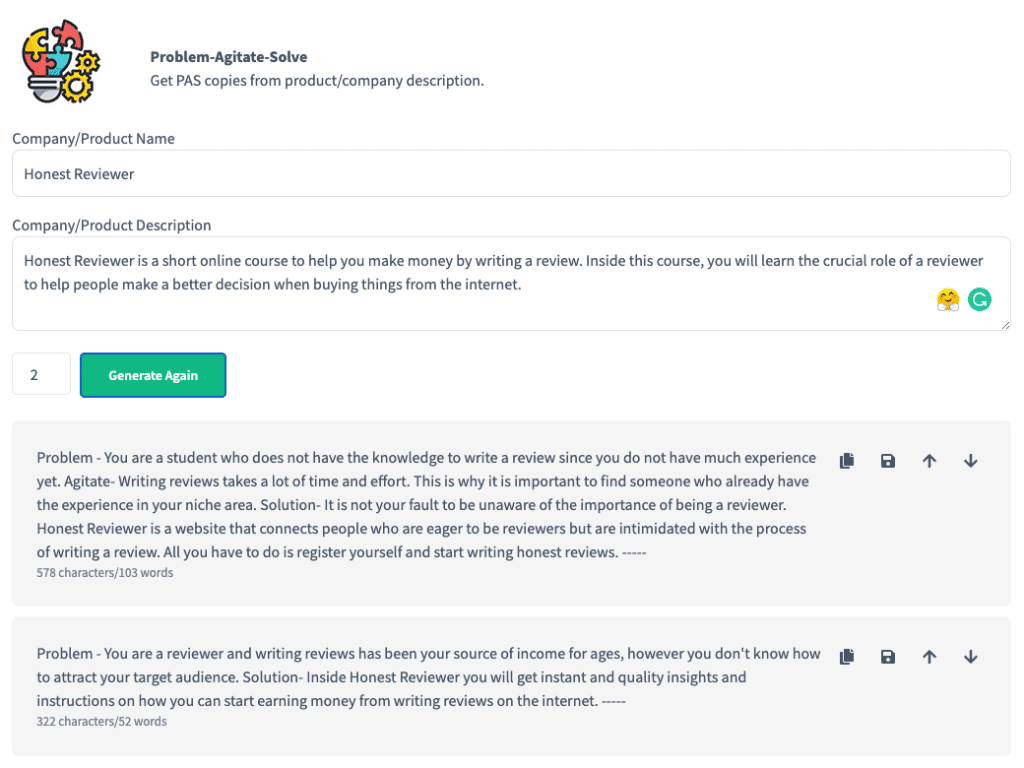
Task: Move second result down with arrow
Action: click(970, 657)
